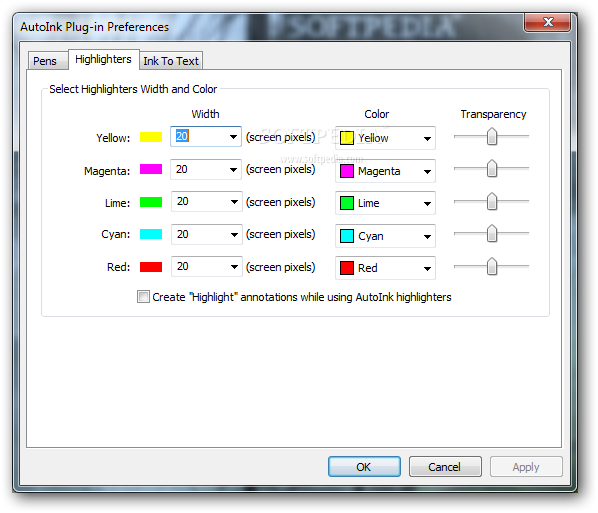Click the Cancel button
Screen dimensions: 598x513
pyautogui.click(x=445, y=466)
